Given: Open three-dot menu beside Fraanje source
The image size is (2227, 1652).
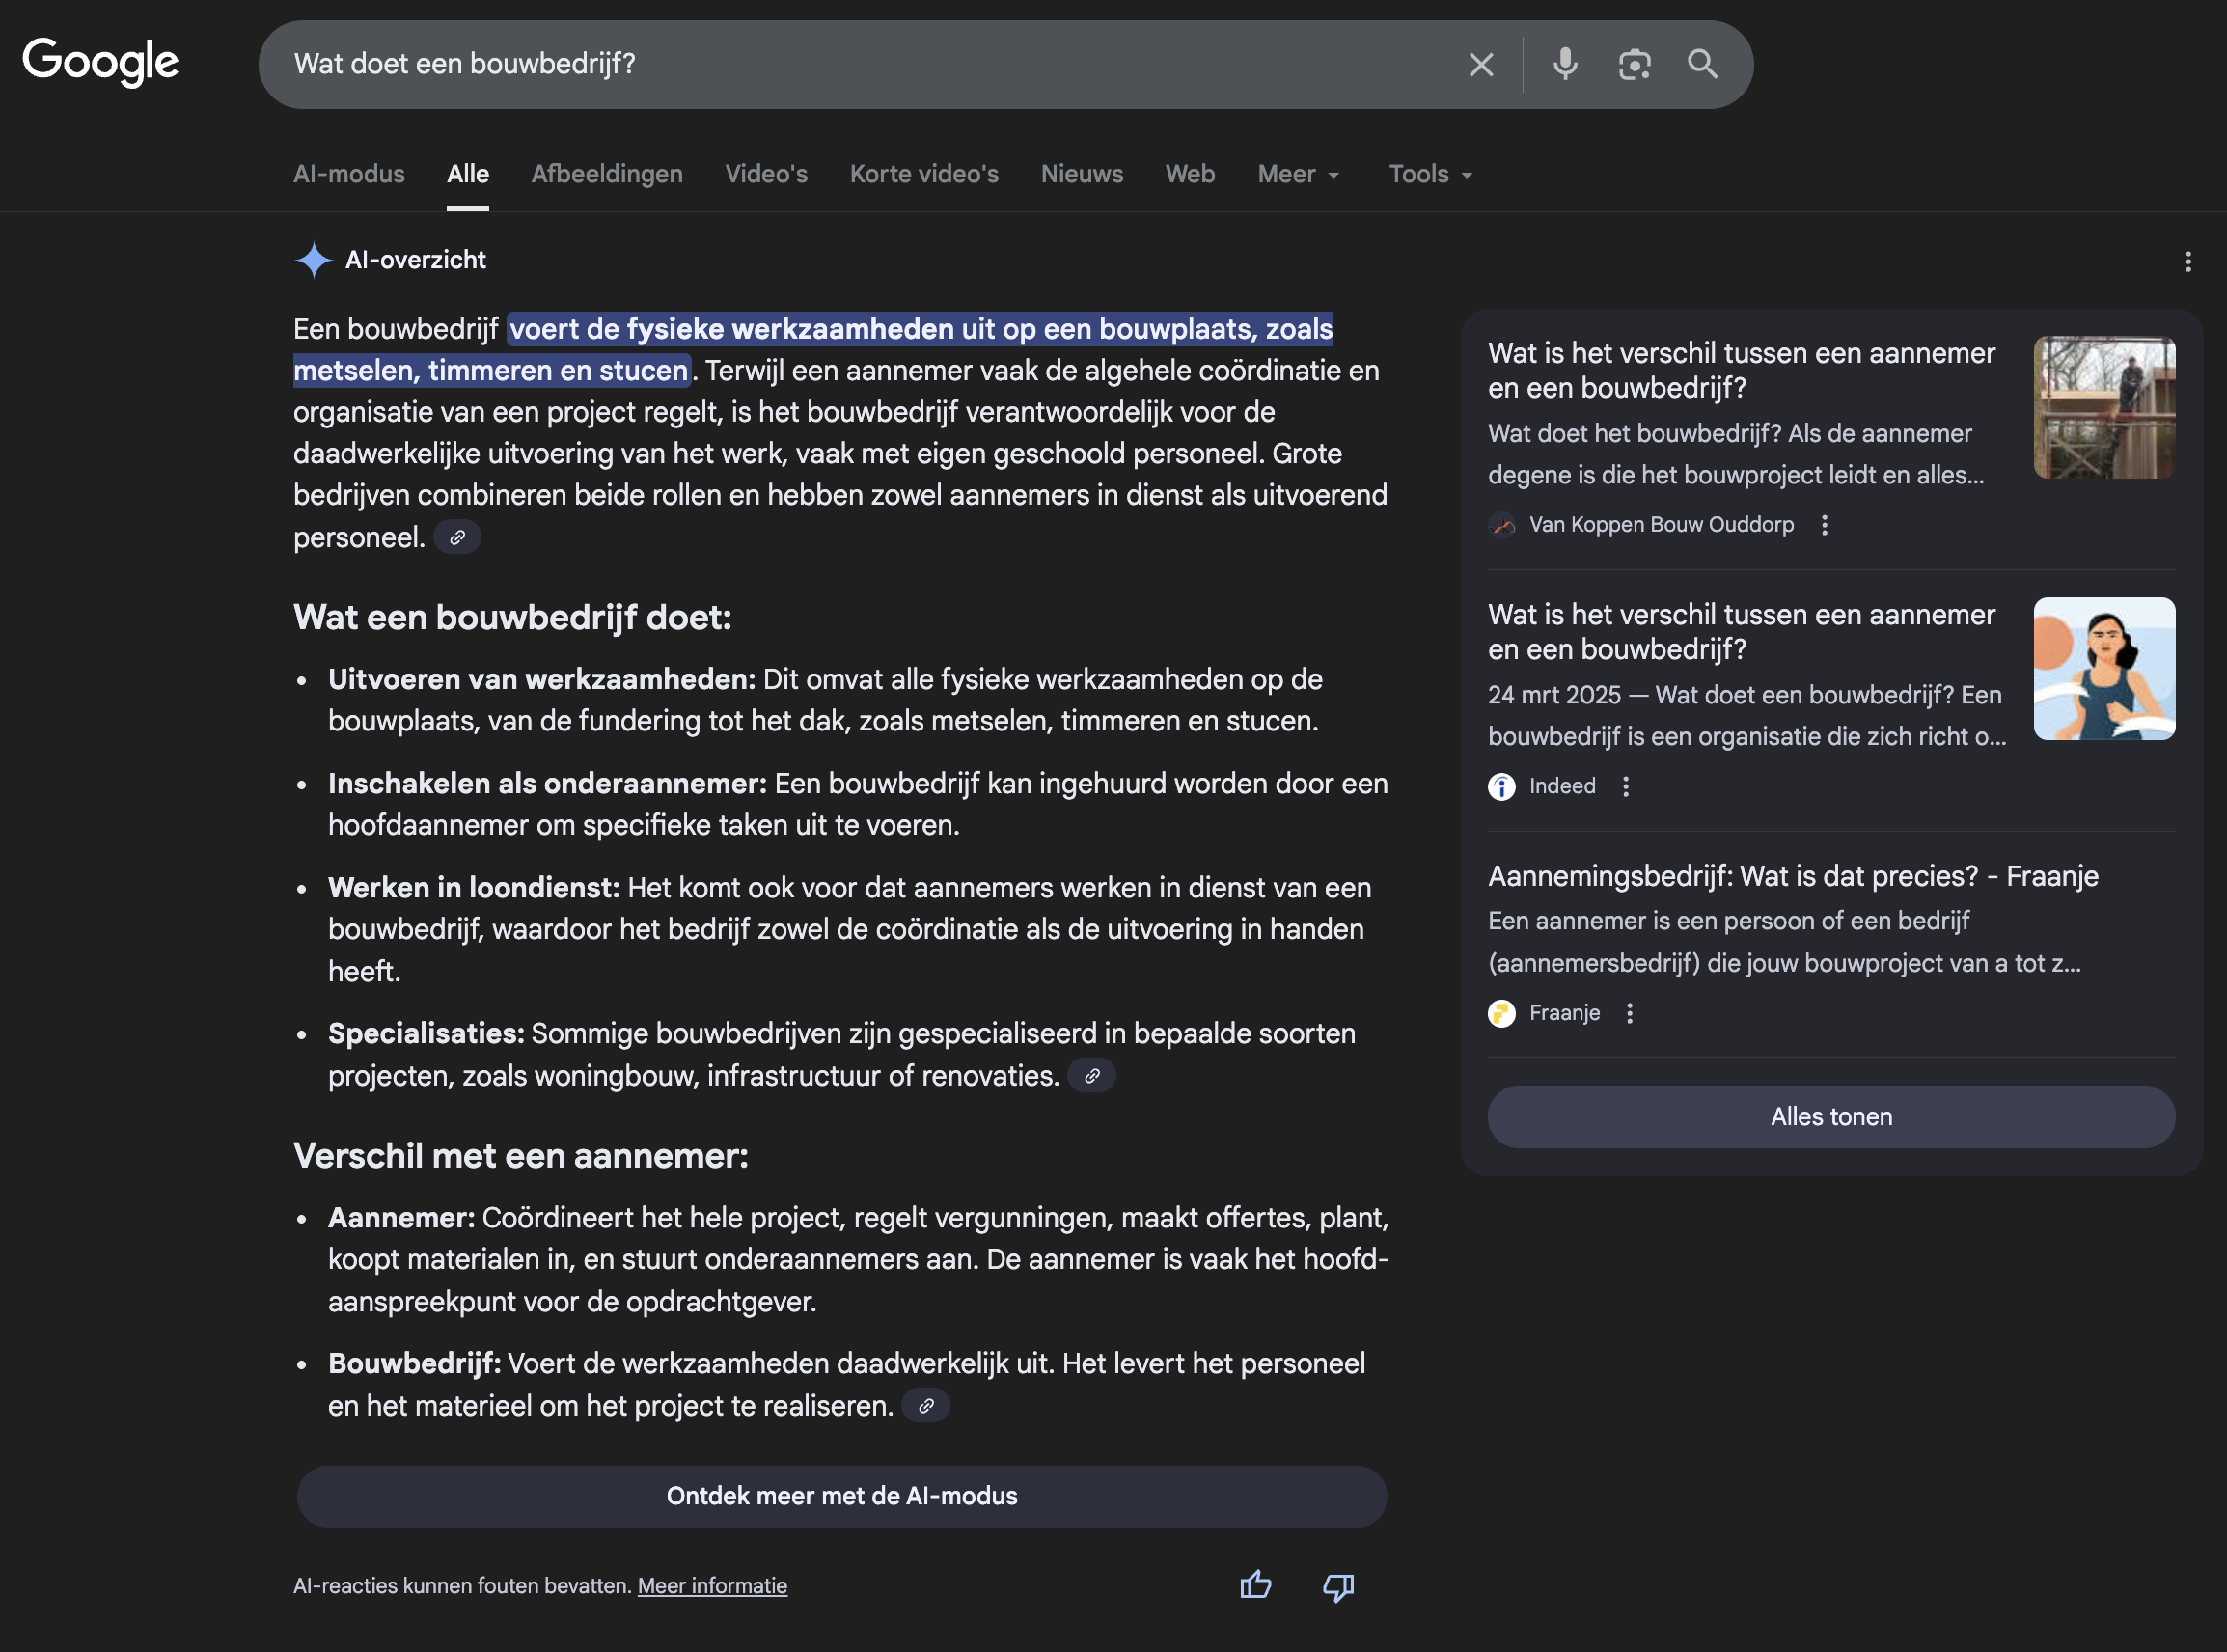Looking at the screenshot, I should 1630,1013.
